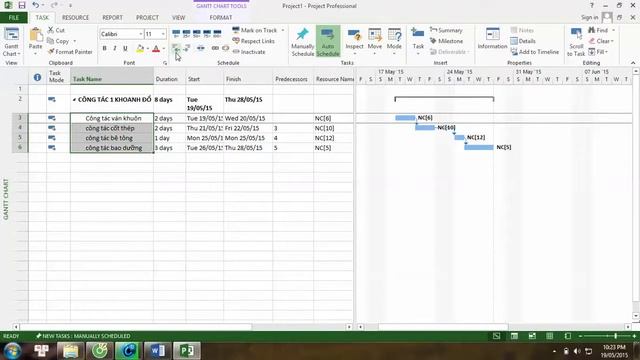640x360 pixels.
Task: Set task to 75% complete
Action: tap(207, 33)
